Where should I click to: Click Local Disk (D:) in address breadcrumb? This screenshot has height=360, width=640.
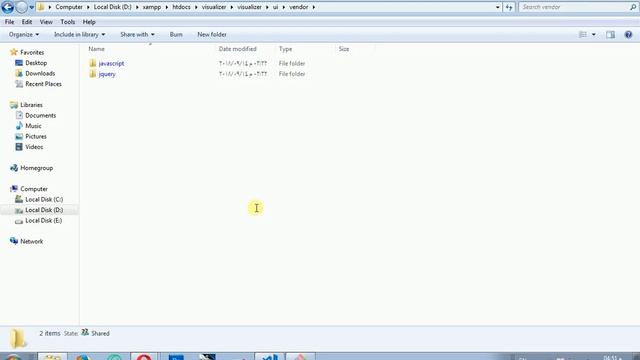(113, 7)
